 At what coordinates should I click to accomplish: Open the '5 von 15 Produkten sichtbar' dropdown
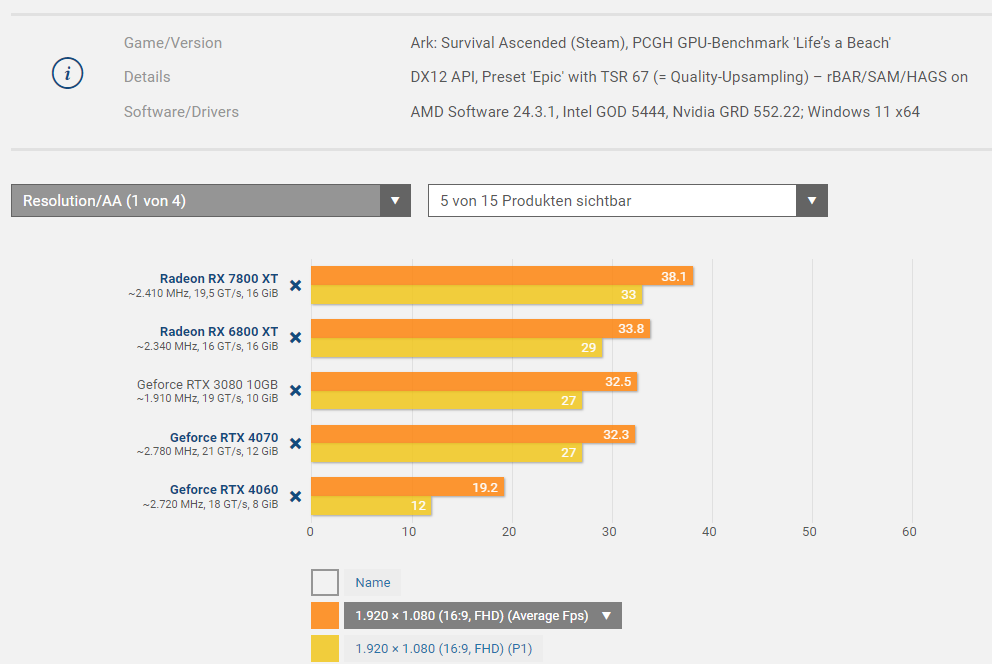coord(628,200)
